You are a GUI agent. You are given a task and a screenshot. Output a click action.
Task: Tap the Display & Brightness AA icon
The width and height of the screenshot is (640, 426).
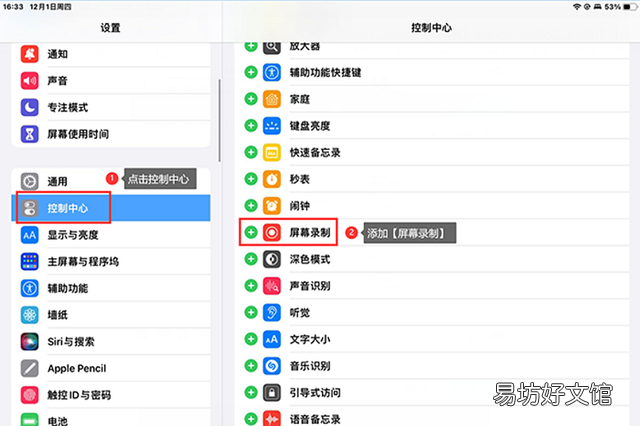29,235
